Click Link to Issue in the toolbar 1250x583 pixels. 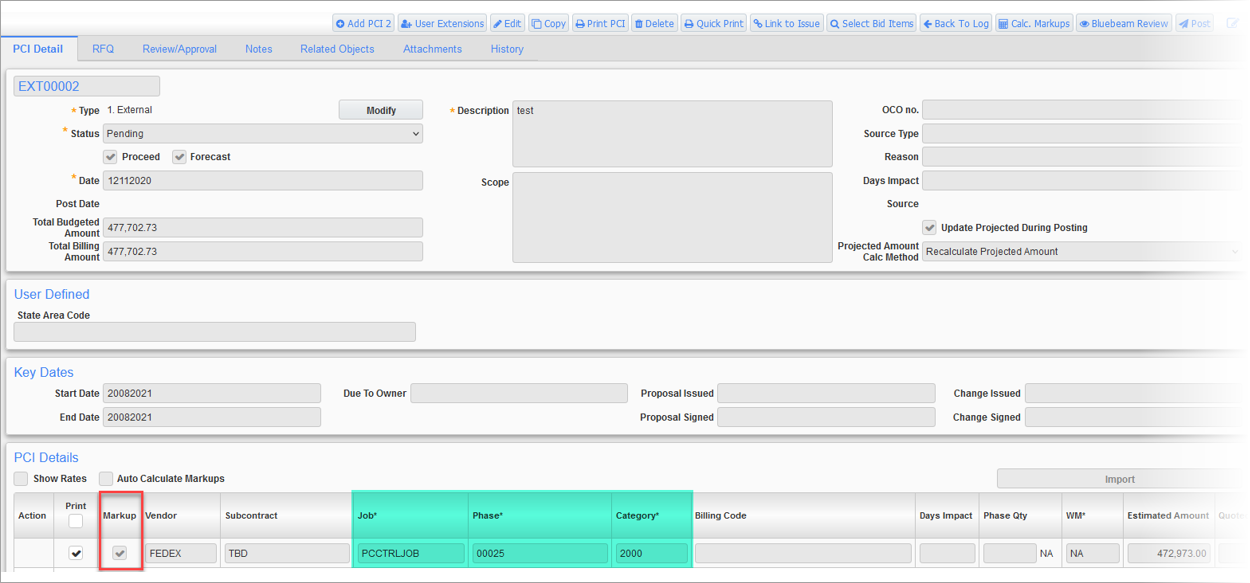(x=786, y=23)
